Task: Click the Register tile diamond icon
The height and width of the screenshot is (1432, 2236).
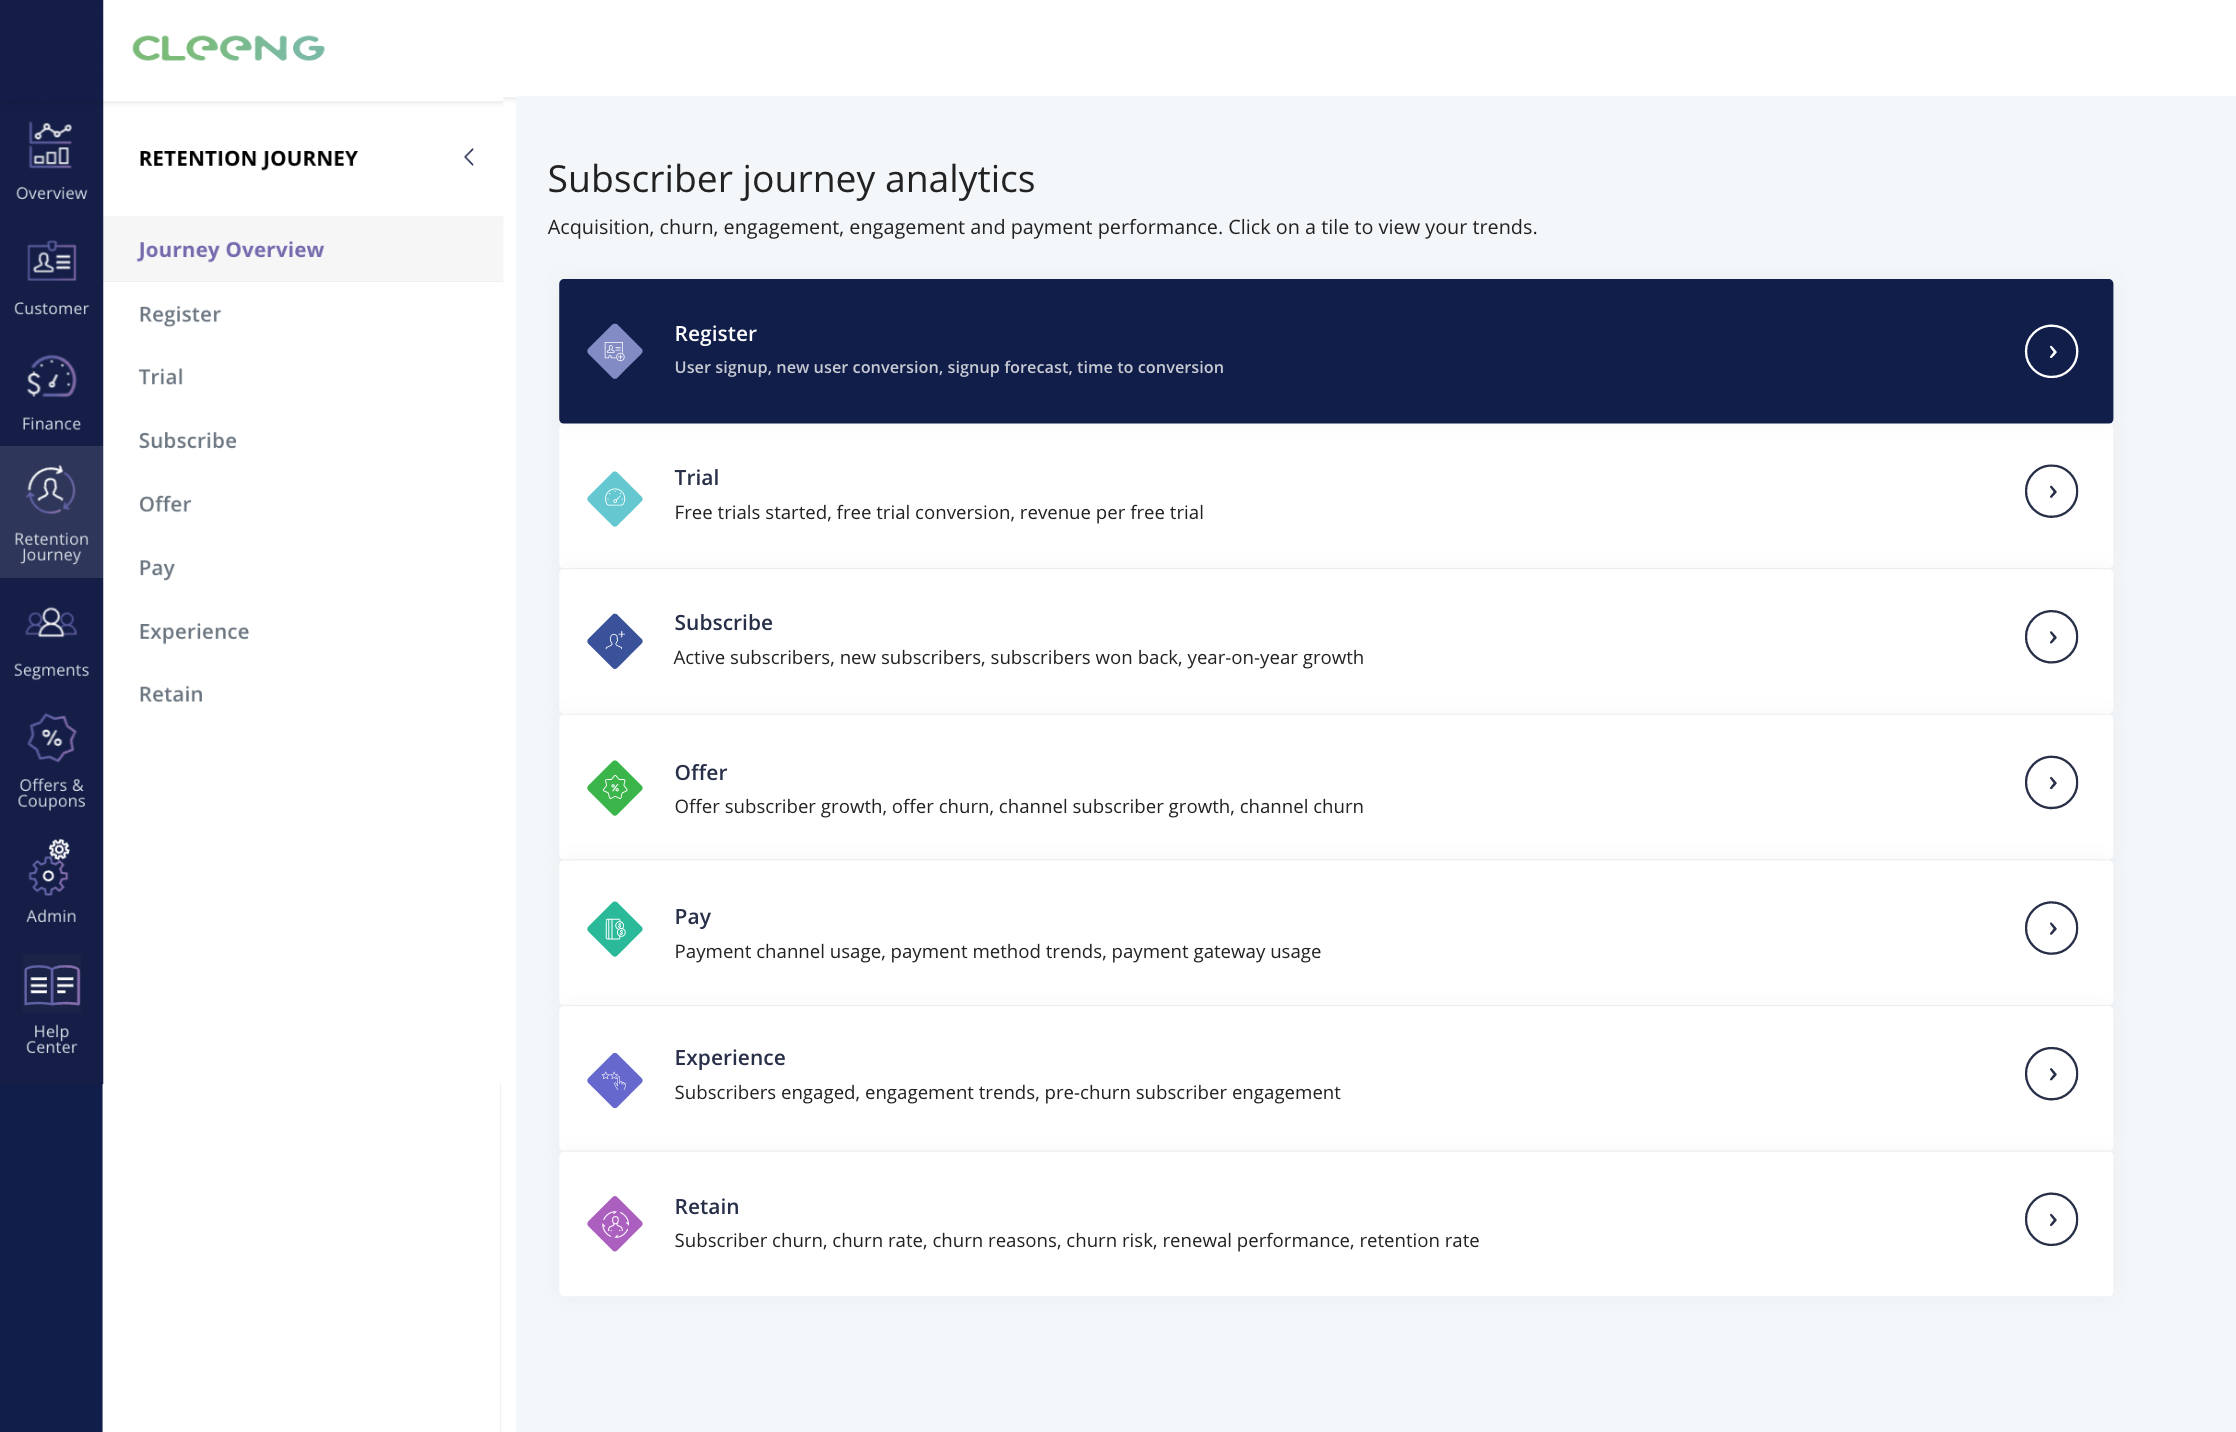Action: (615, 351)
